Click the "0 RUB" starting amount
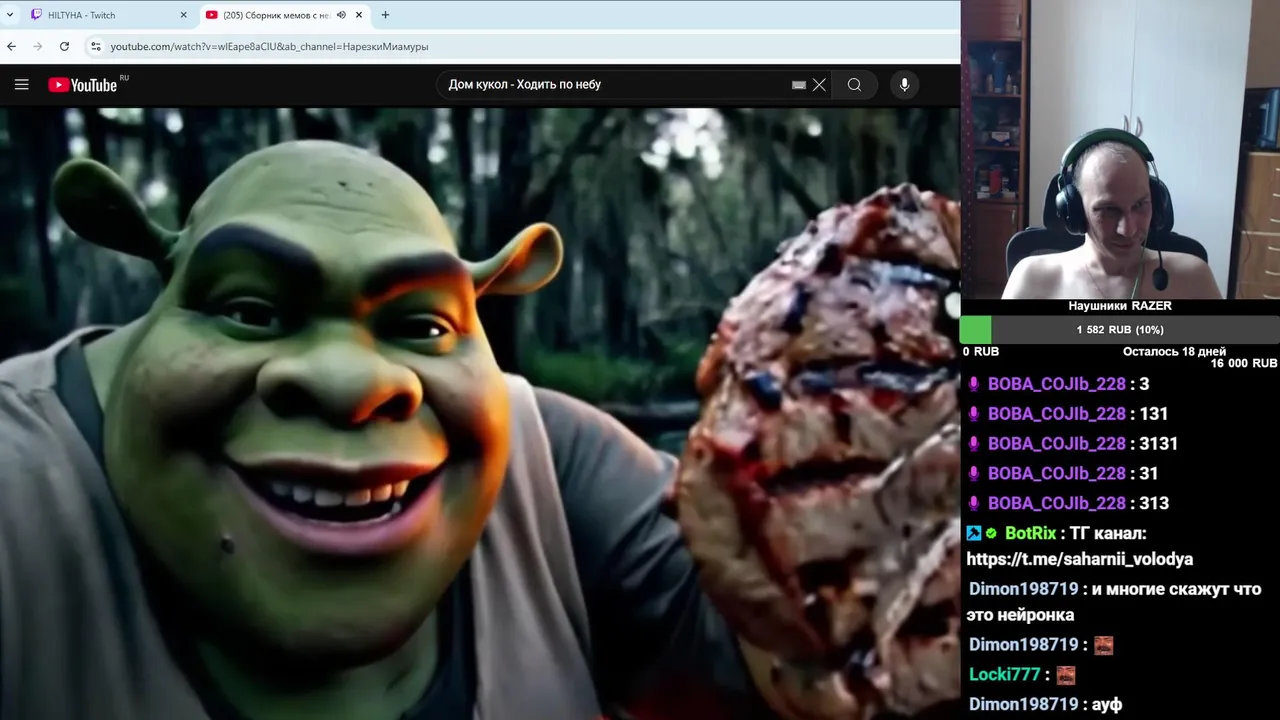 981,352
